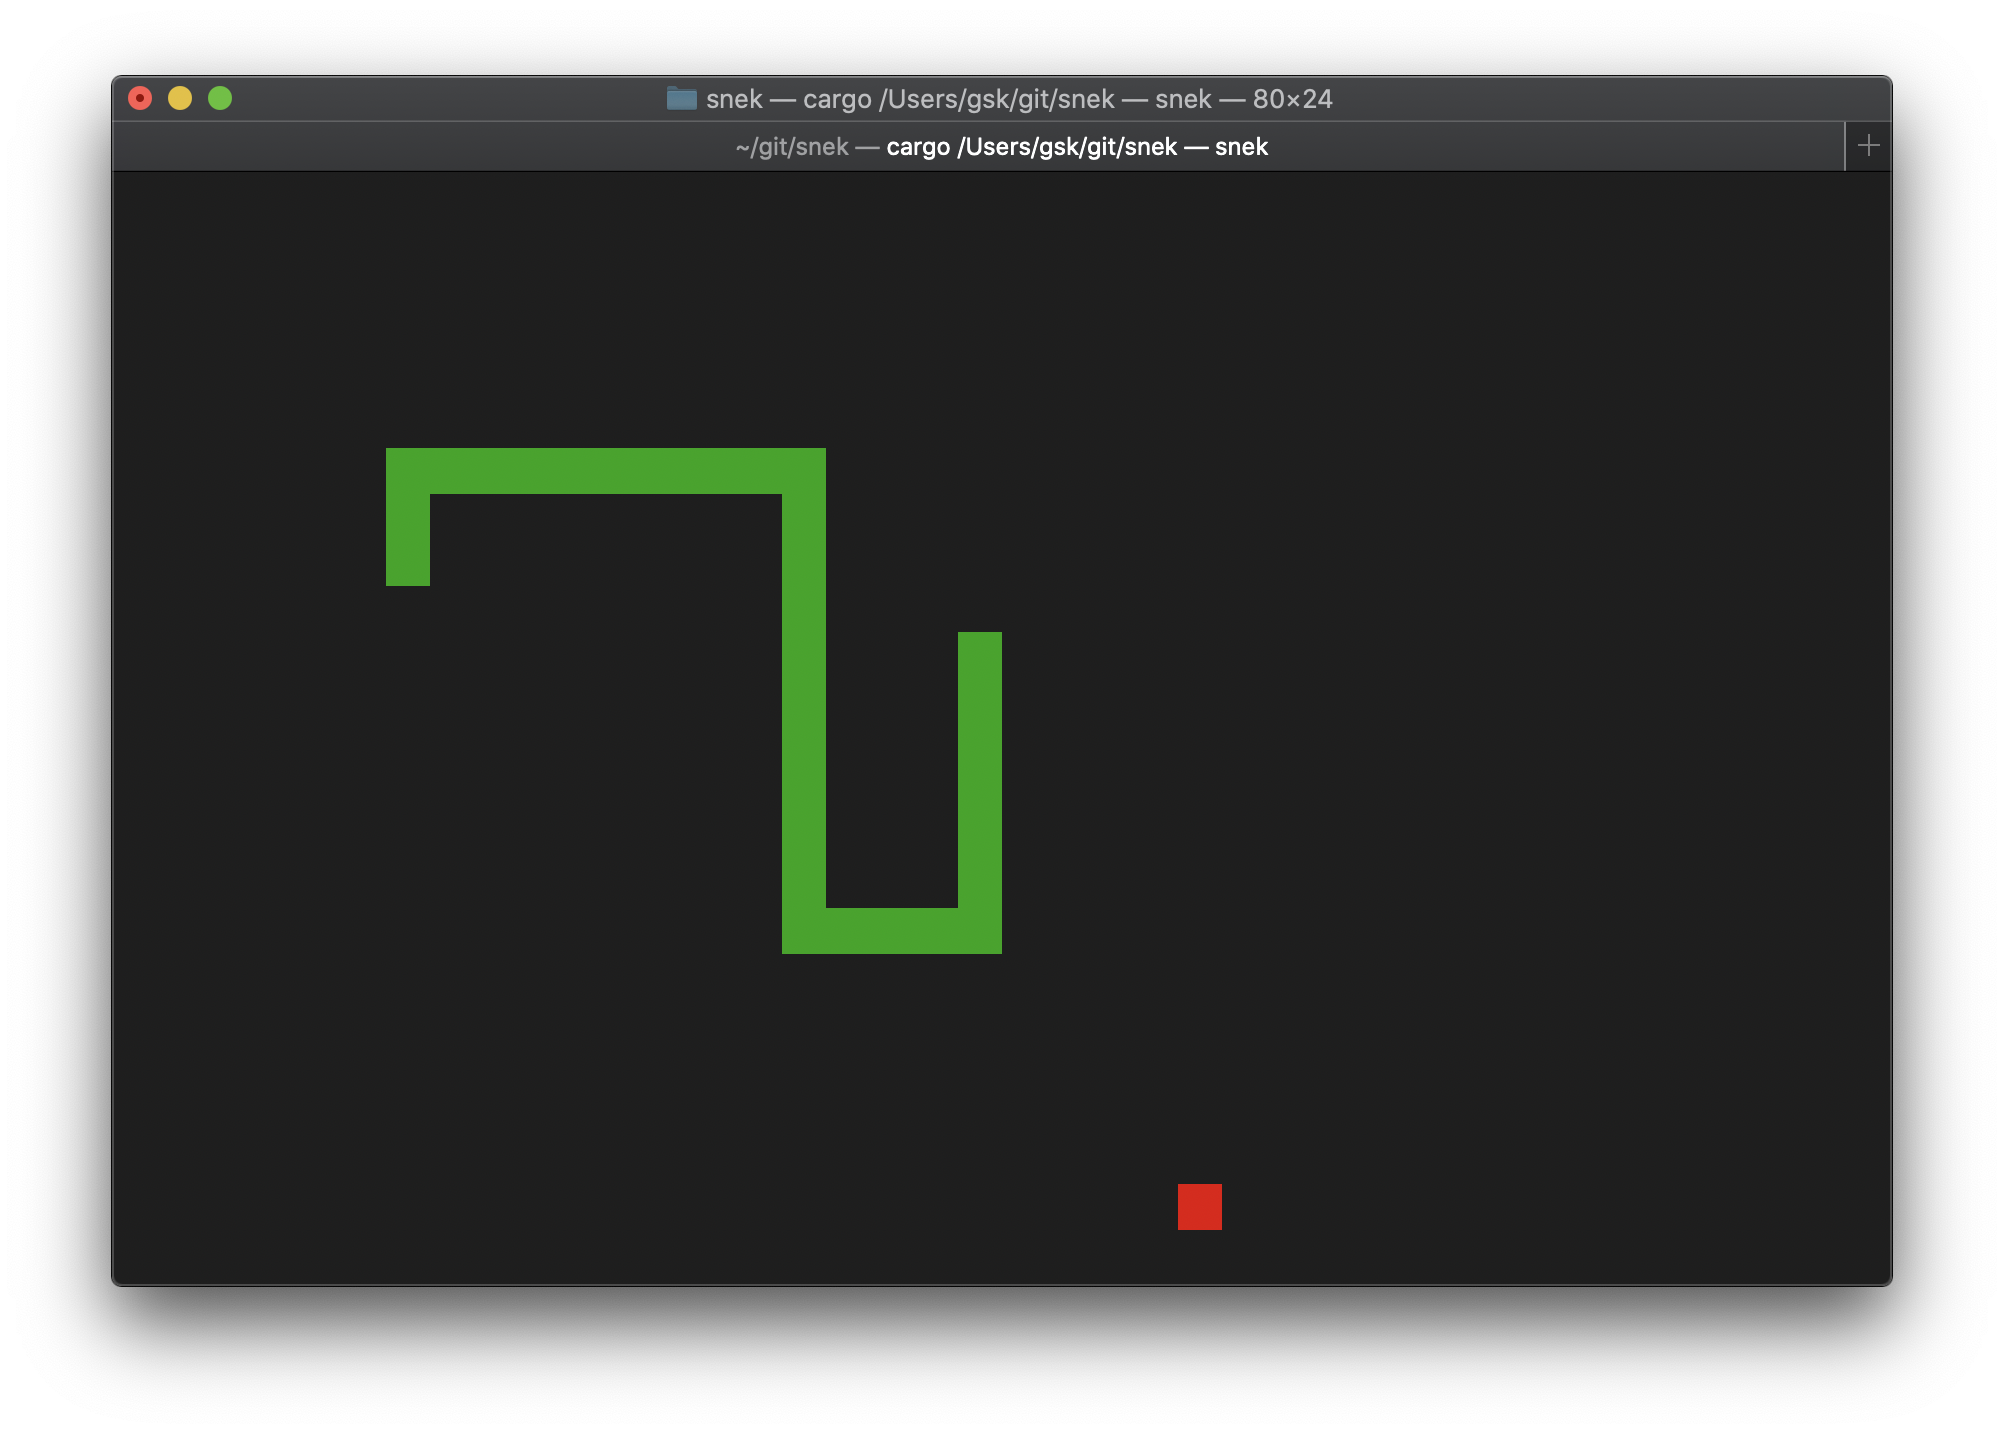This screenshot has width=2004, height=1434.
Task: Click the snake's top-right corner block
Action: coord(804,471)
